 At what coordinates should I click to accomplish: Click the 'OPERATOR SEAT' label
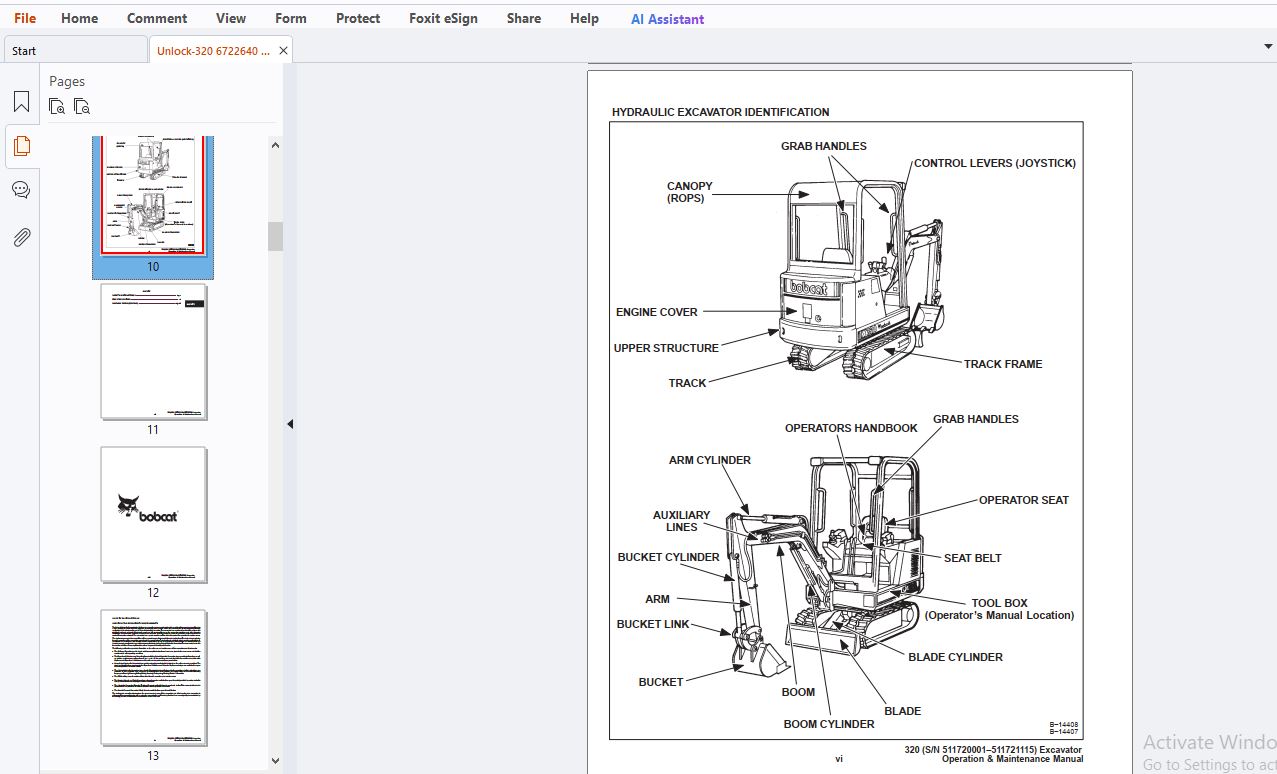pos(1024,500)
